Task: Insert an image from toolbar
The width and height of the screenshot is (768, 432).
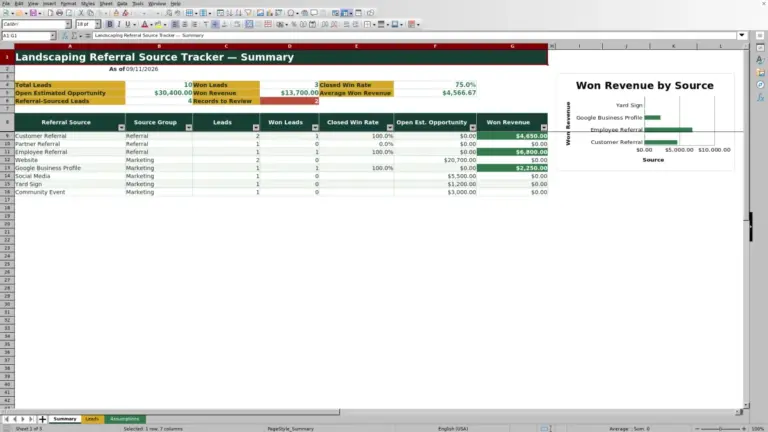Action: (260, 13)
